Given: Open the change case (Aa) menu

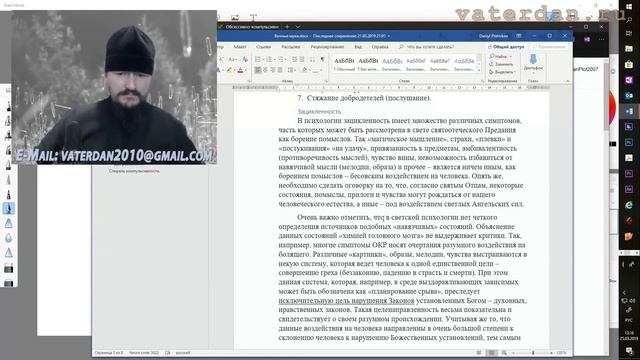Looking at the screenshot, I should point(233,60).
